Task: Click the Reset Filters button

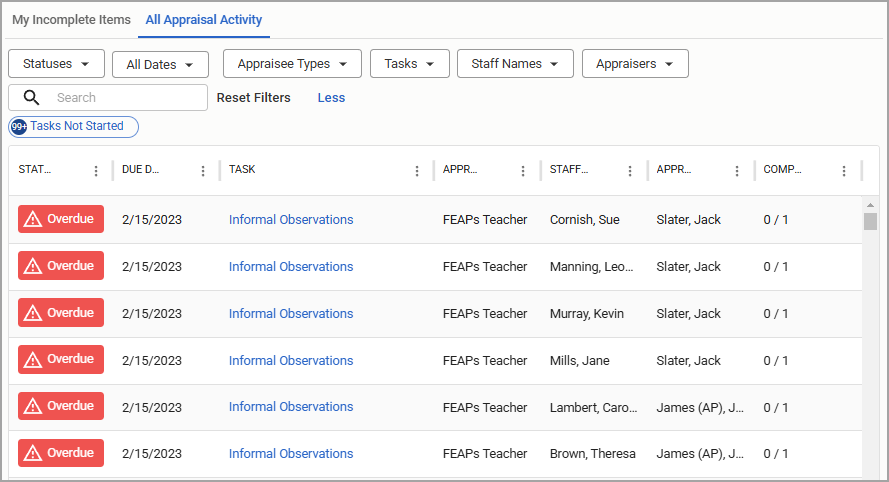Action: 253,98
